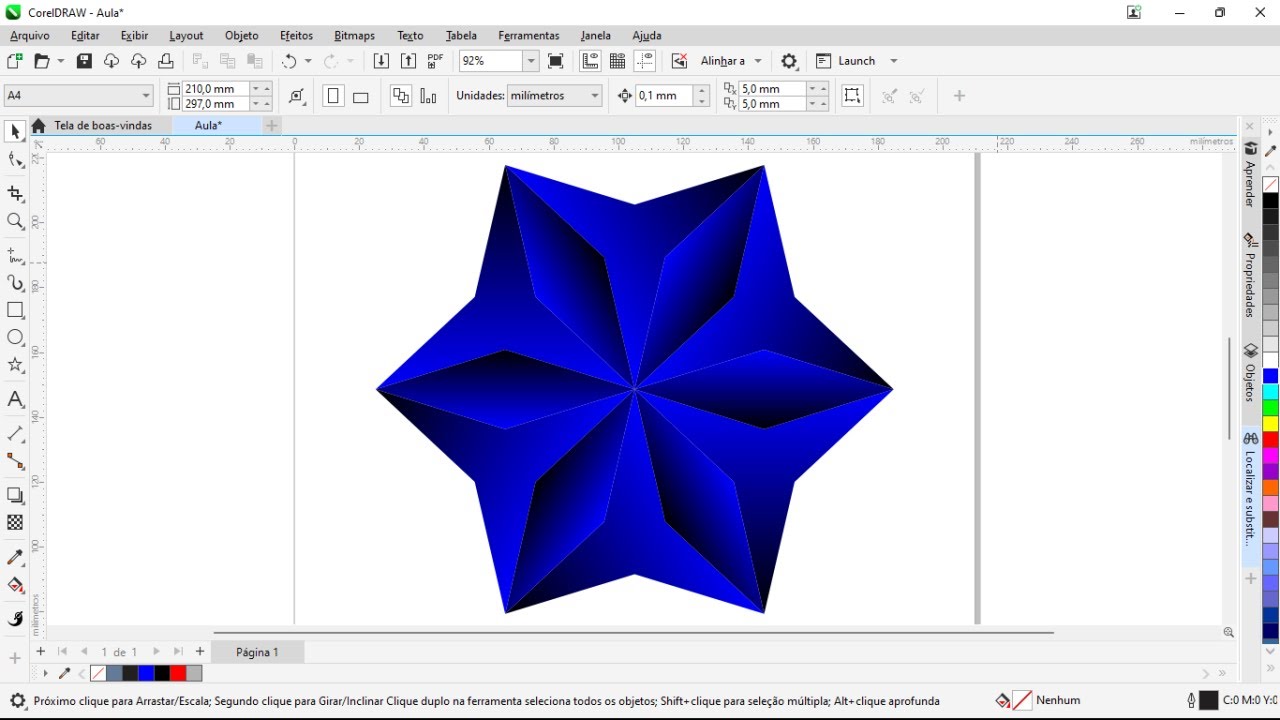Open the Objetos docker tab
This screenshot has height=720, width=1280.
click(x=1250, y=375)
